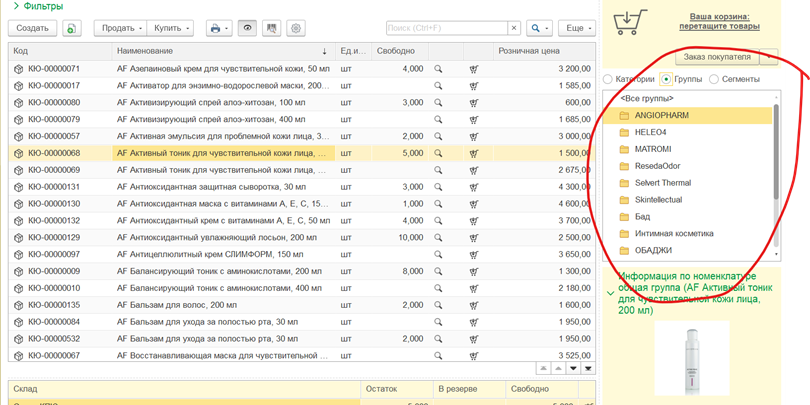
Task: Click the Заказ покупателя button
Action: click(x=717, y=57)
